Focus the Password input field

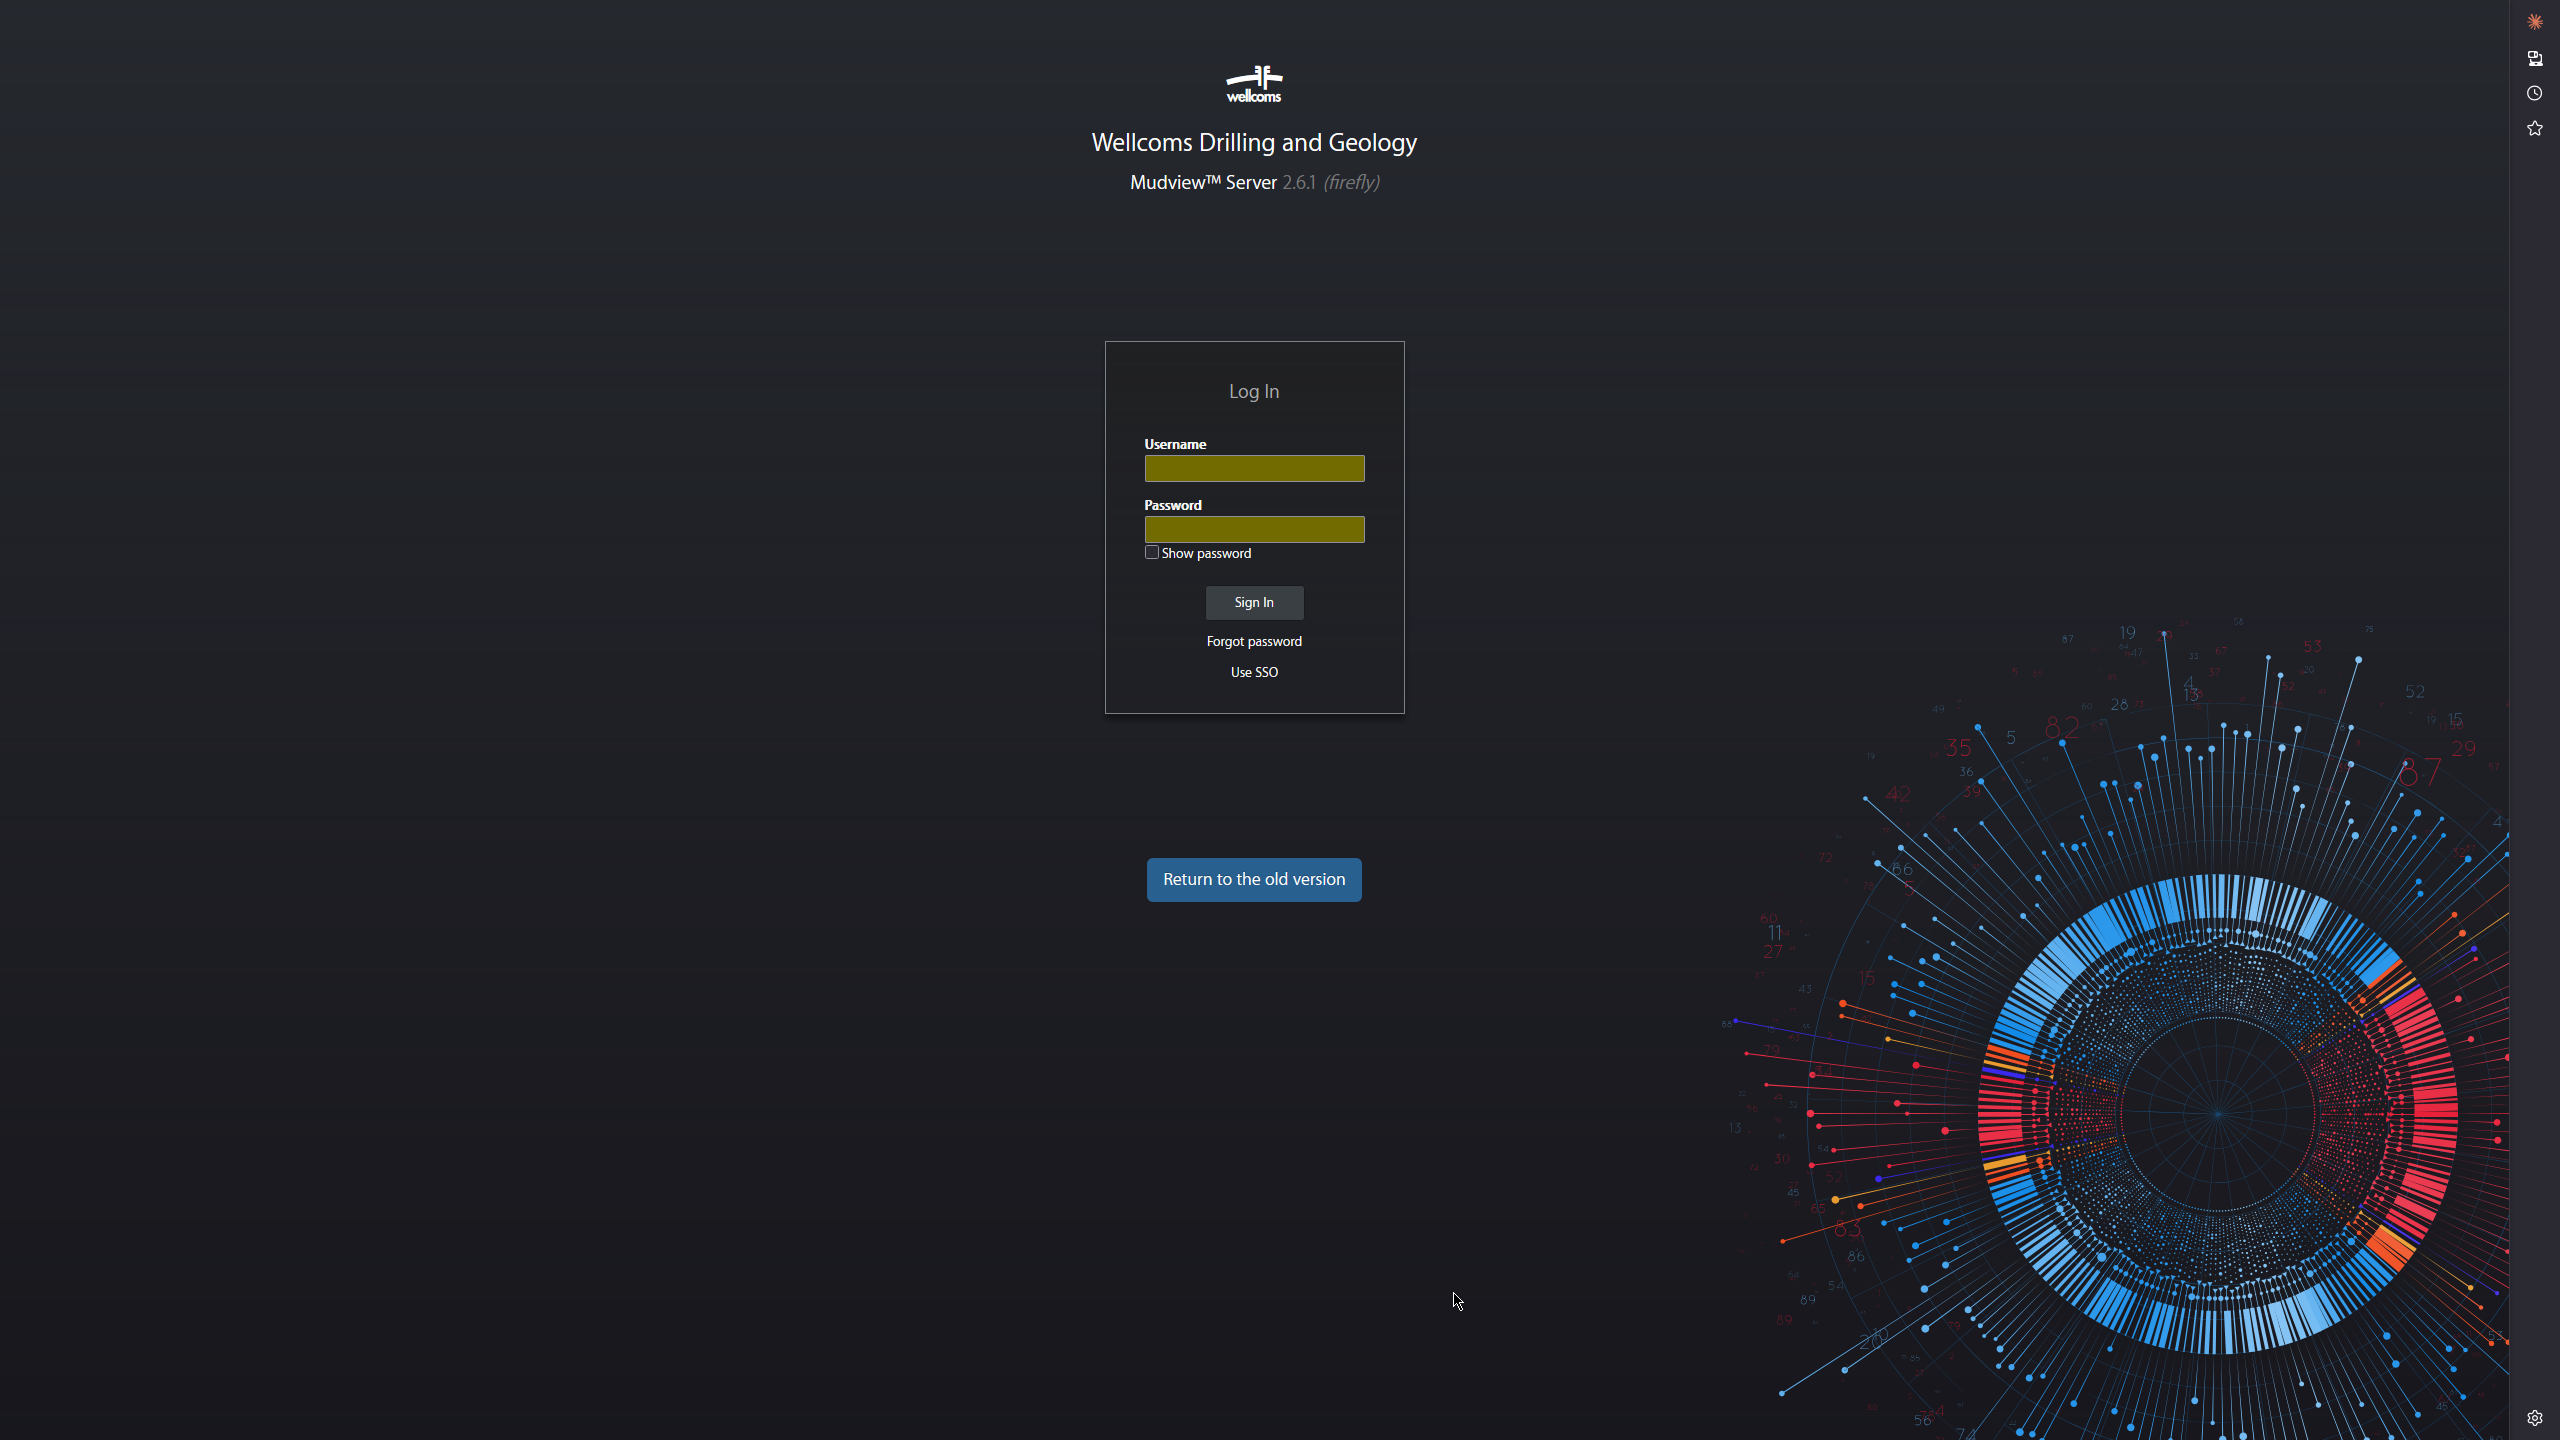(x=1254, y=529)
